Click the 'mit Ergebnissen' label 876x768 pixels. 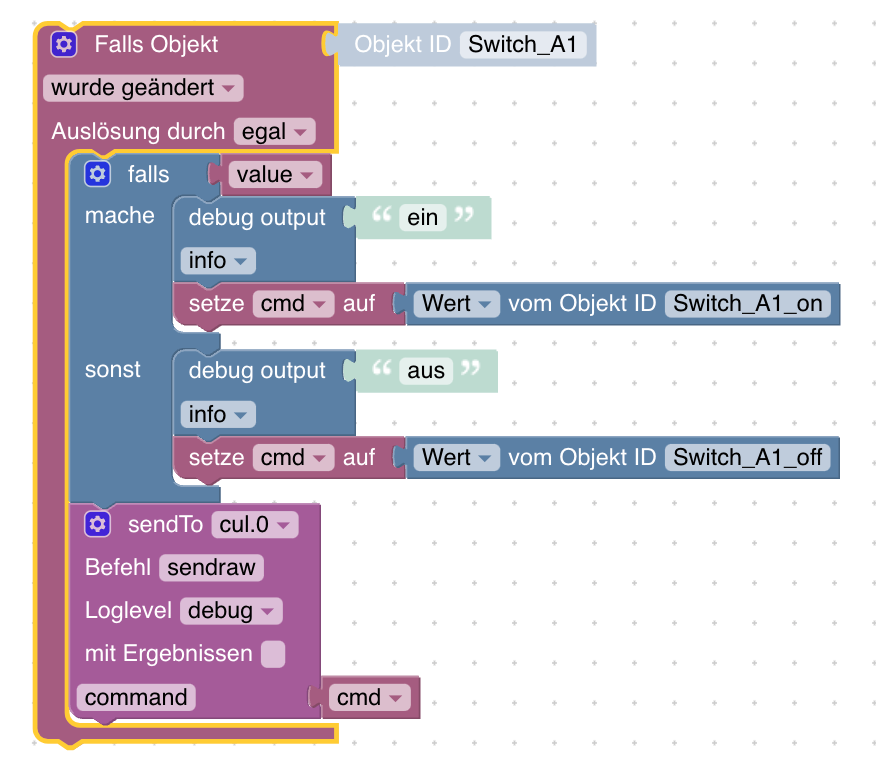[169, 653]
